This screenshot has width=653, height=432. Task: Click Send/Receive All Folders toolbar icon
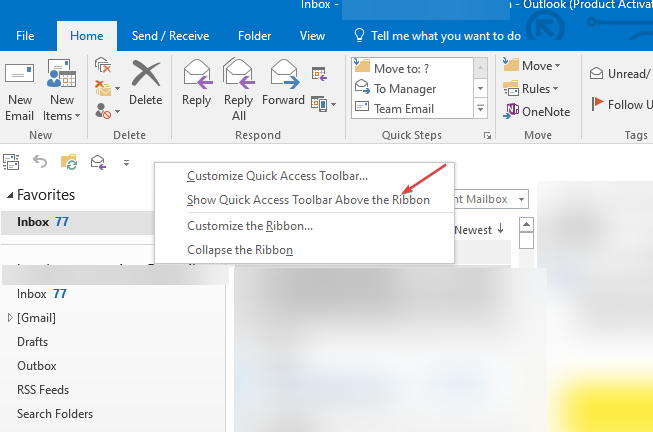(x=69, y=162)
